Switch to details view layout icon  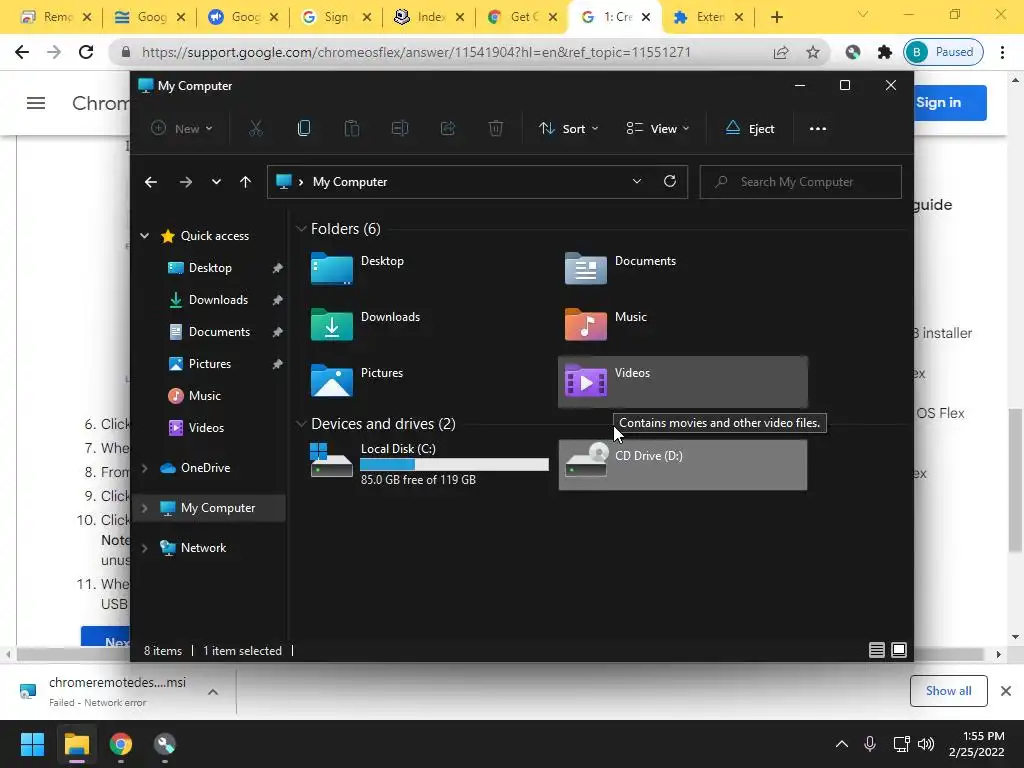click(876, 650)
